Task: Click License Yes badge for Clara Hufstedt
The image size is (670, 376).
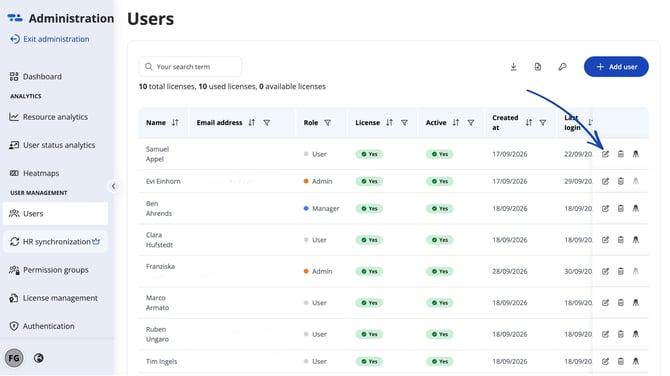Action: (x=369, y=240)
